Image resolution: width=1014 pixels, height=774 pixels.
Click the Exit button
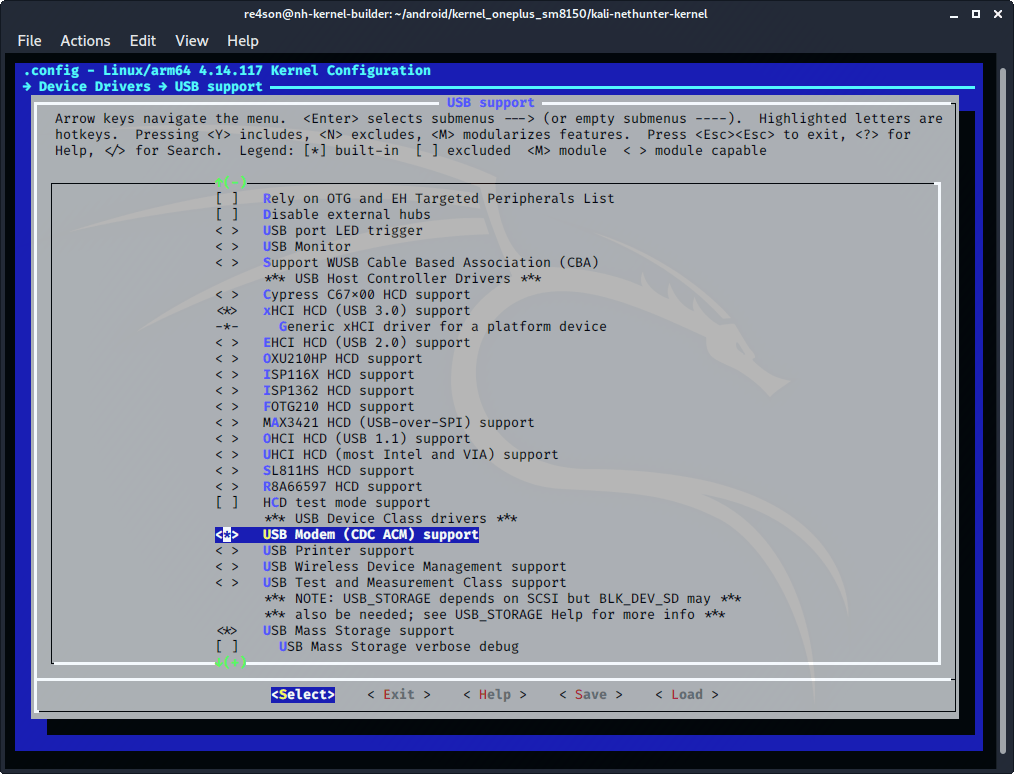pyautogui.click(x=398, y=694)
